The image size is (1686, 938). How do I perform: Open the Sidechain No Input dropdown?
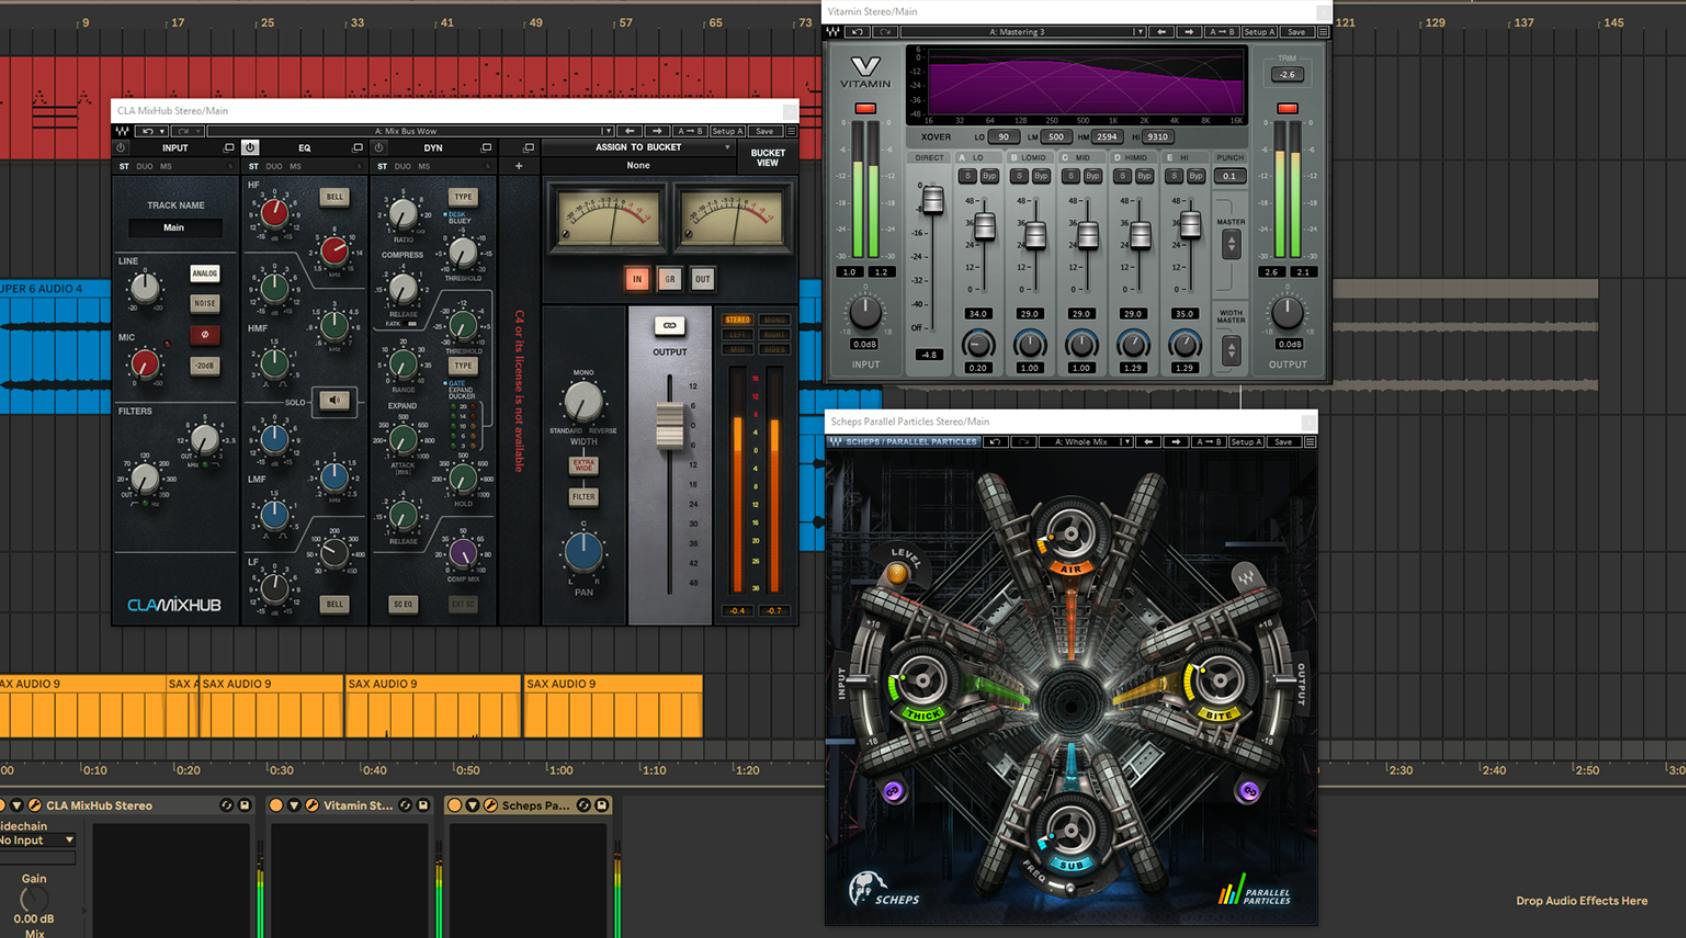coord(37,841)
